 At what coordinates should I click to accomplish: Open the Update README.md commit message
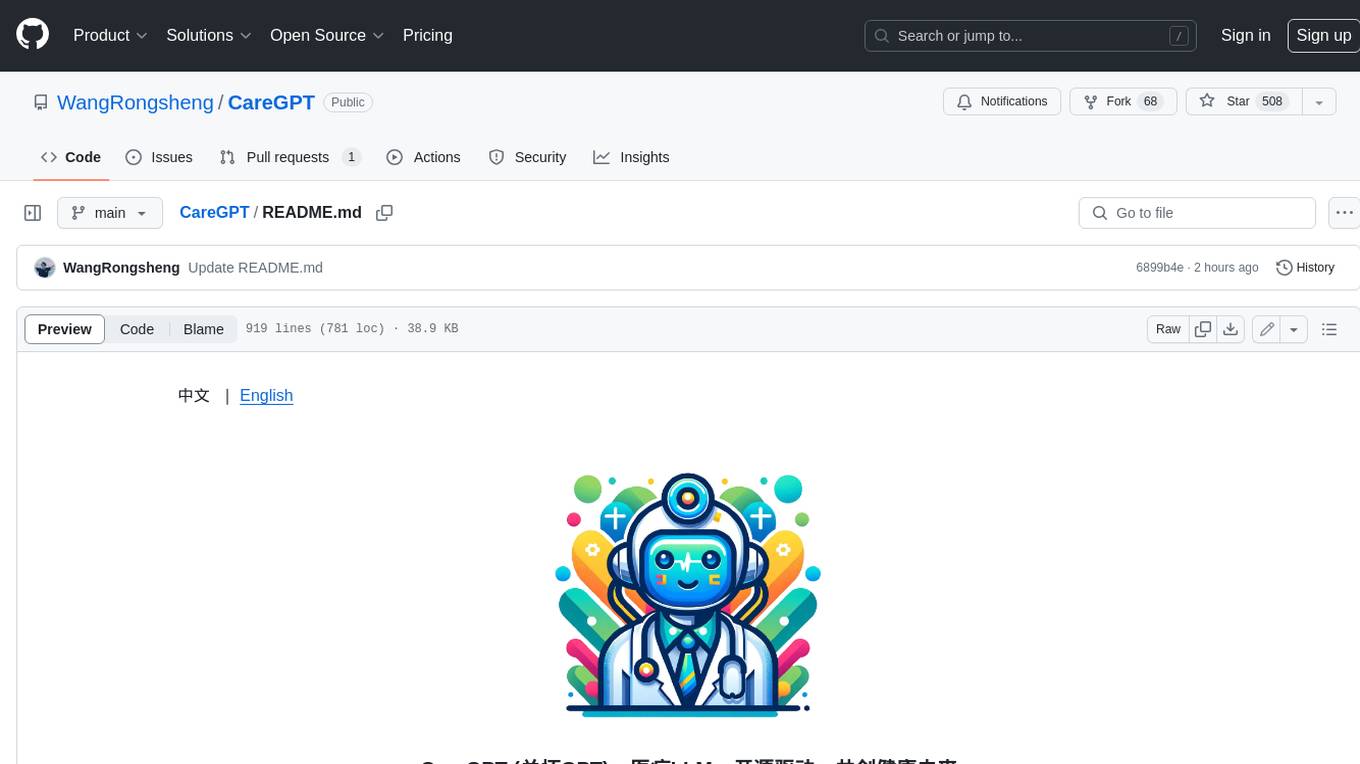[x=255, y=268]
